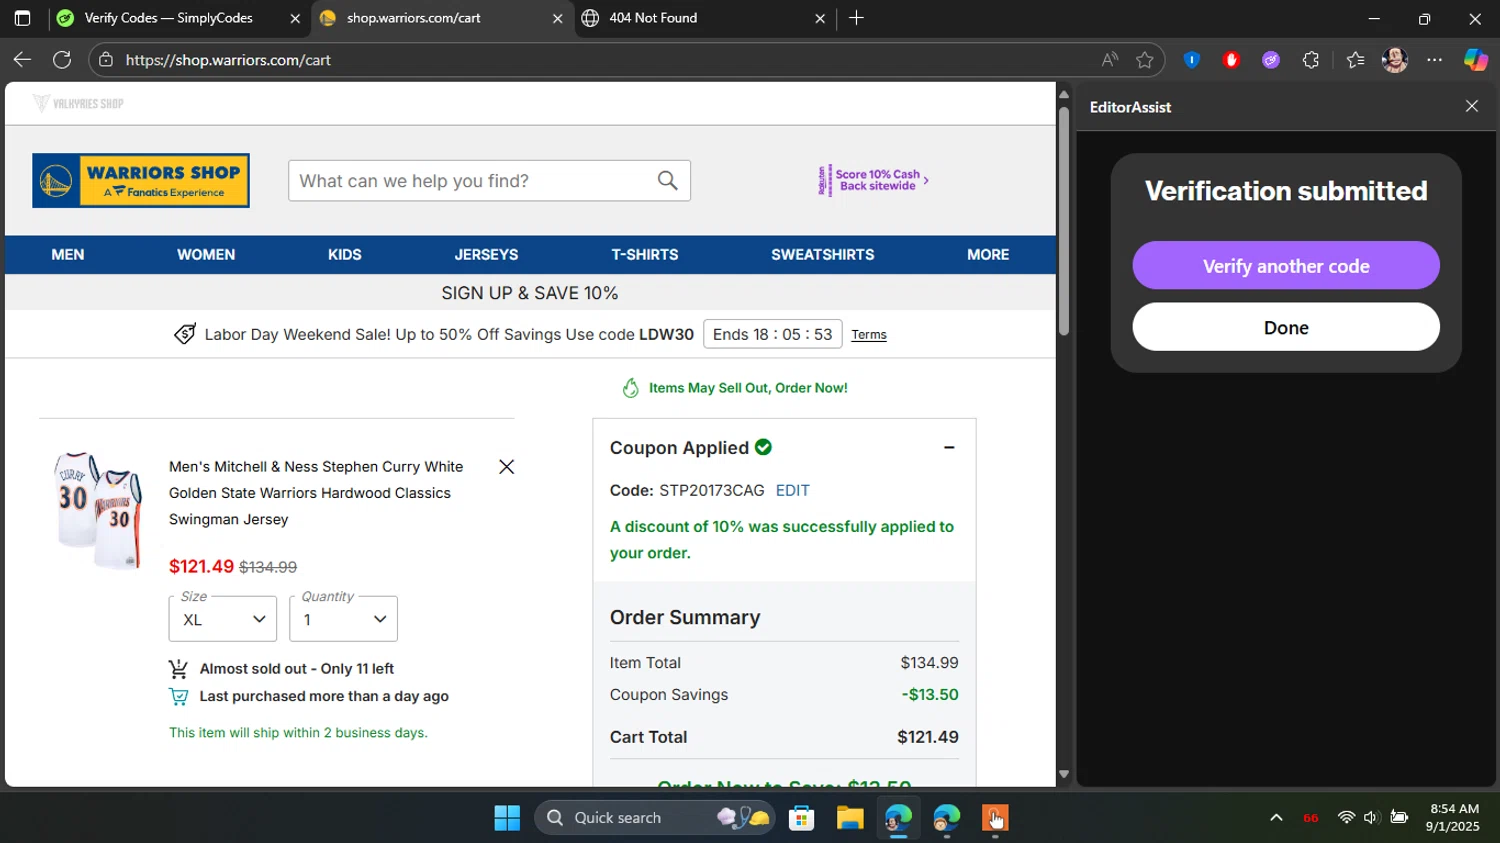Click the red extension icon in toolbar
The height and width of the screenshot is (843, 1500).
pos(1231,60)
